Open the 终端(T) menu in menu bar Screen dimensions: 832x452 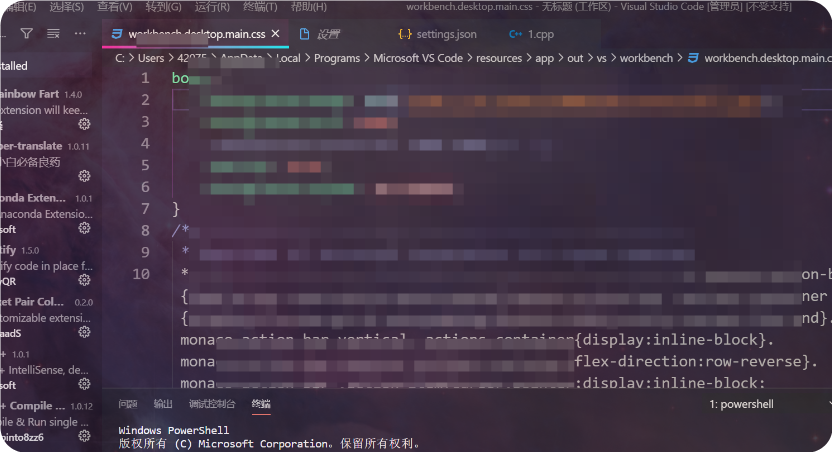[262, 6]
